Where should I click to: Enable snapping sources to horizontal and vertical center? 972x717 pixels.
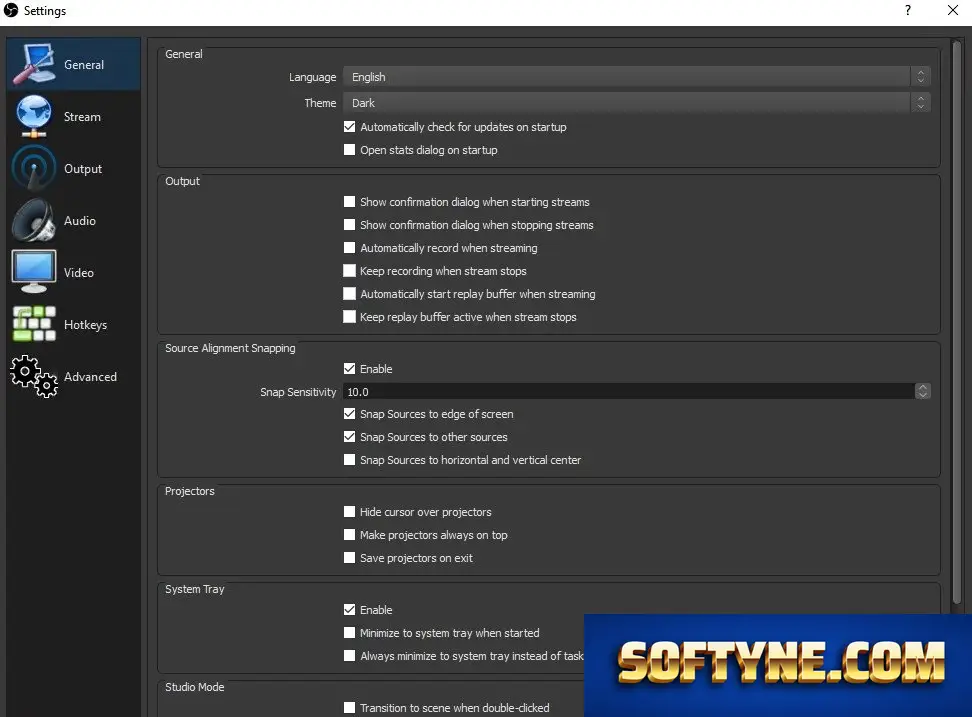tap(350, 460)
